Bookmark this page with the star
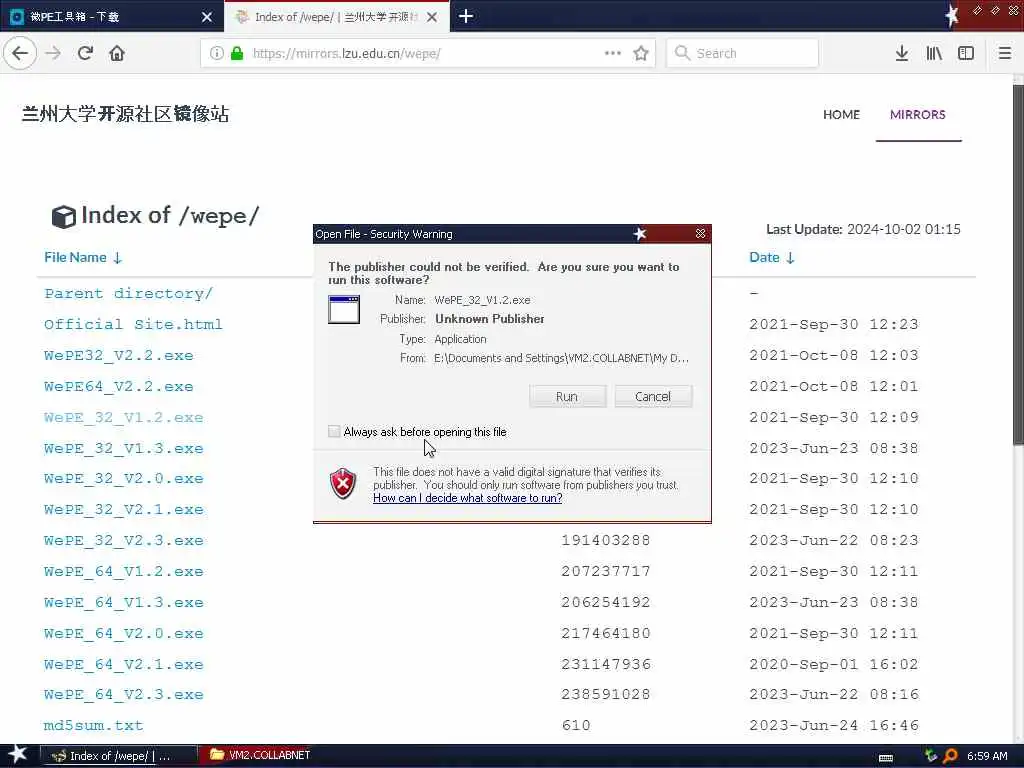This screenshot has height=768, width=1024. click(641, 53)
